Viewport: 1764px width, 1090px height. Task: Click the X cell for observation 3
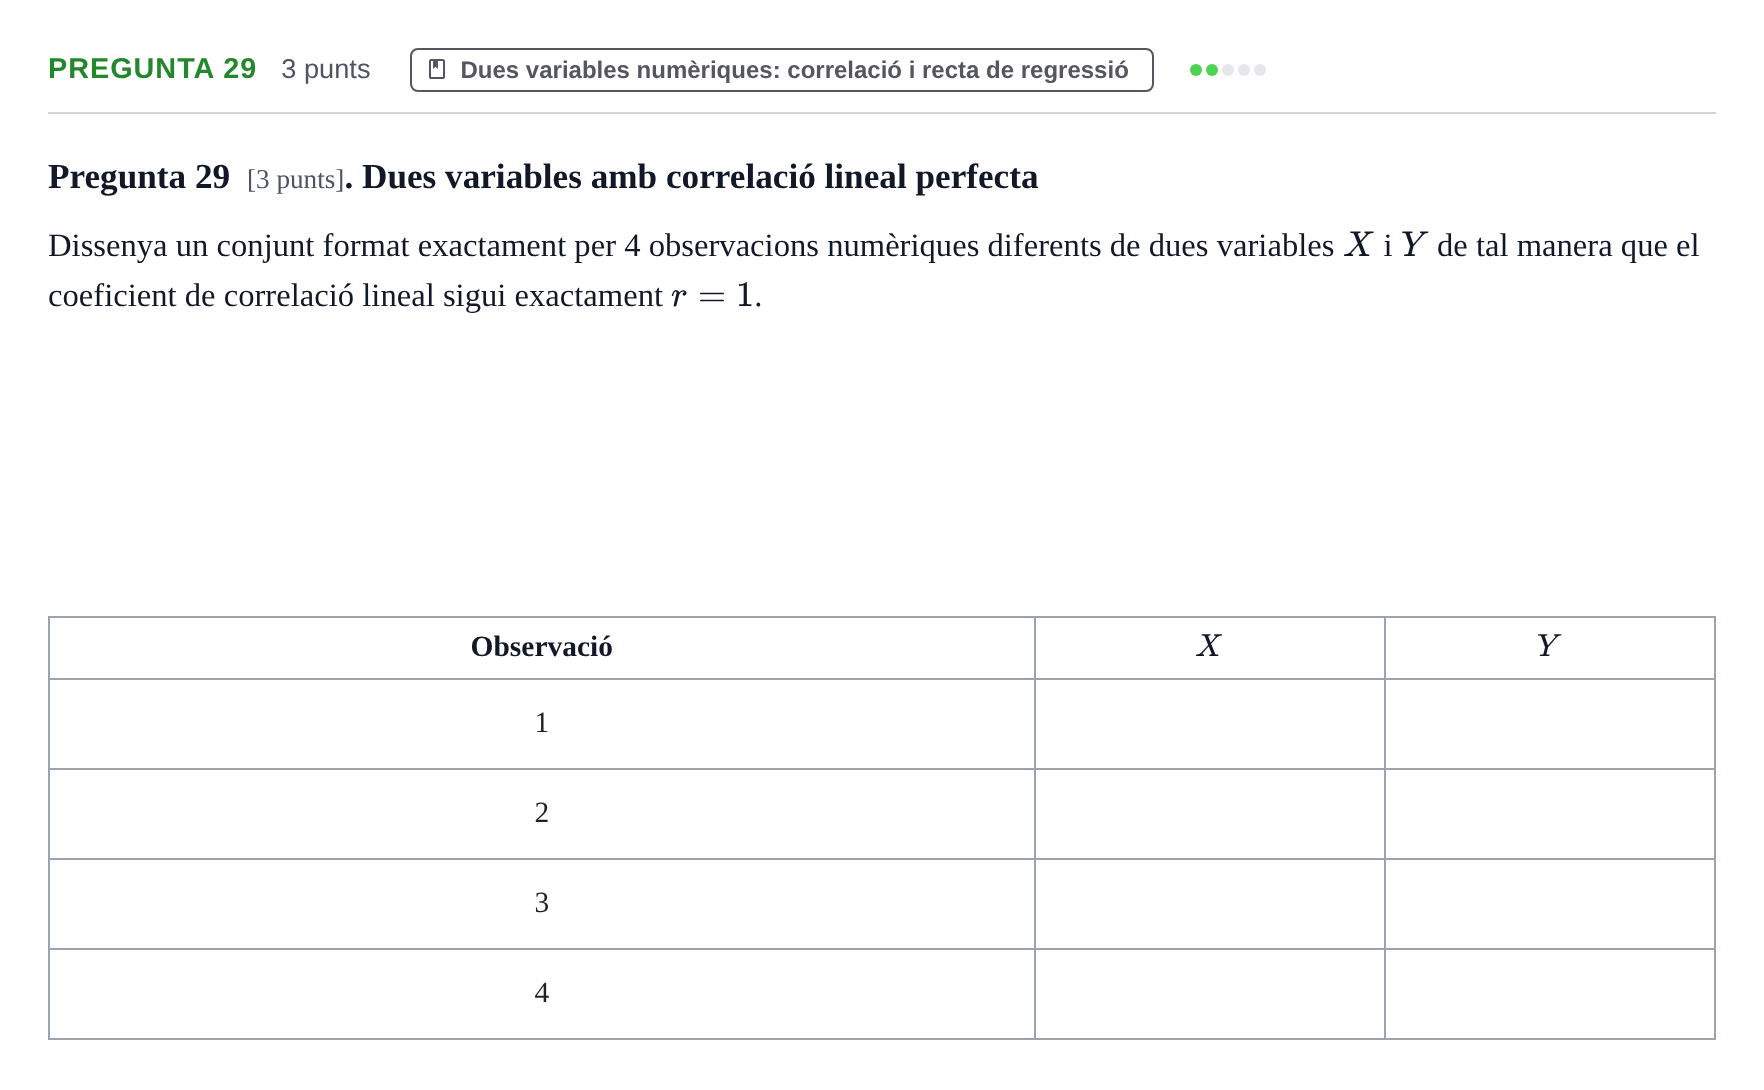(1210, 904)
